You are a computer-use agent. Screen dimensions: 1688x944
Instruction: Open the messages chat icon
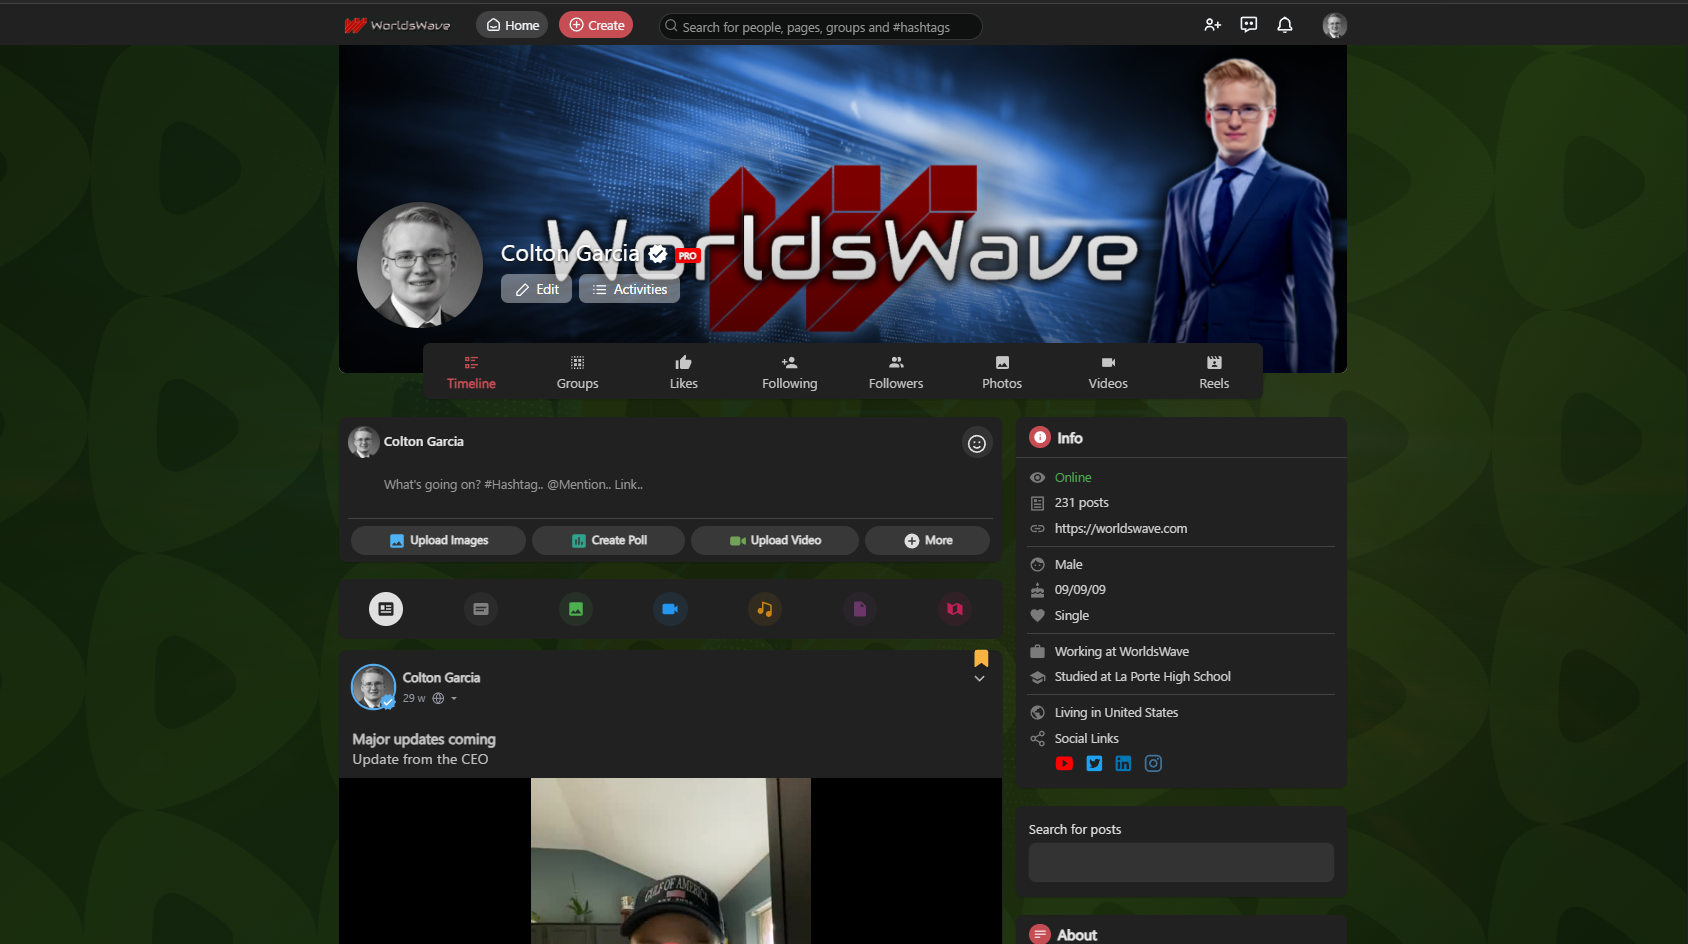point(1248,25)
